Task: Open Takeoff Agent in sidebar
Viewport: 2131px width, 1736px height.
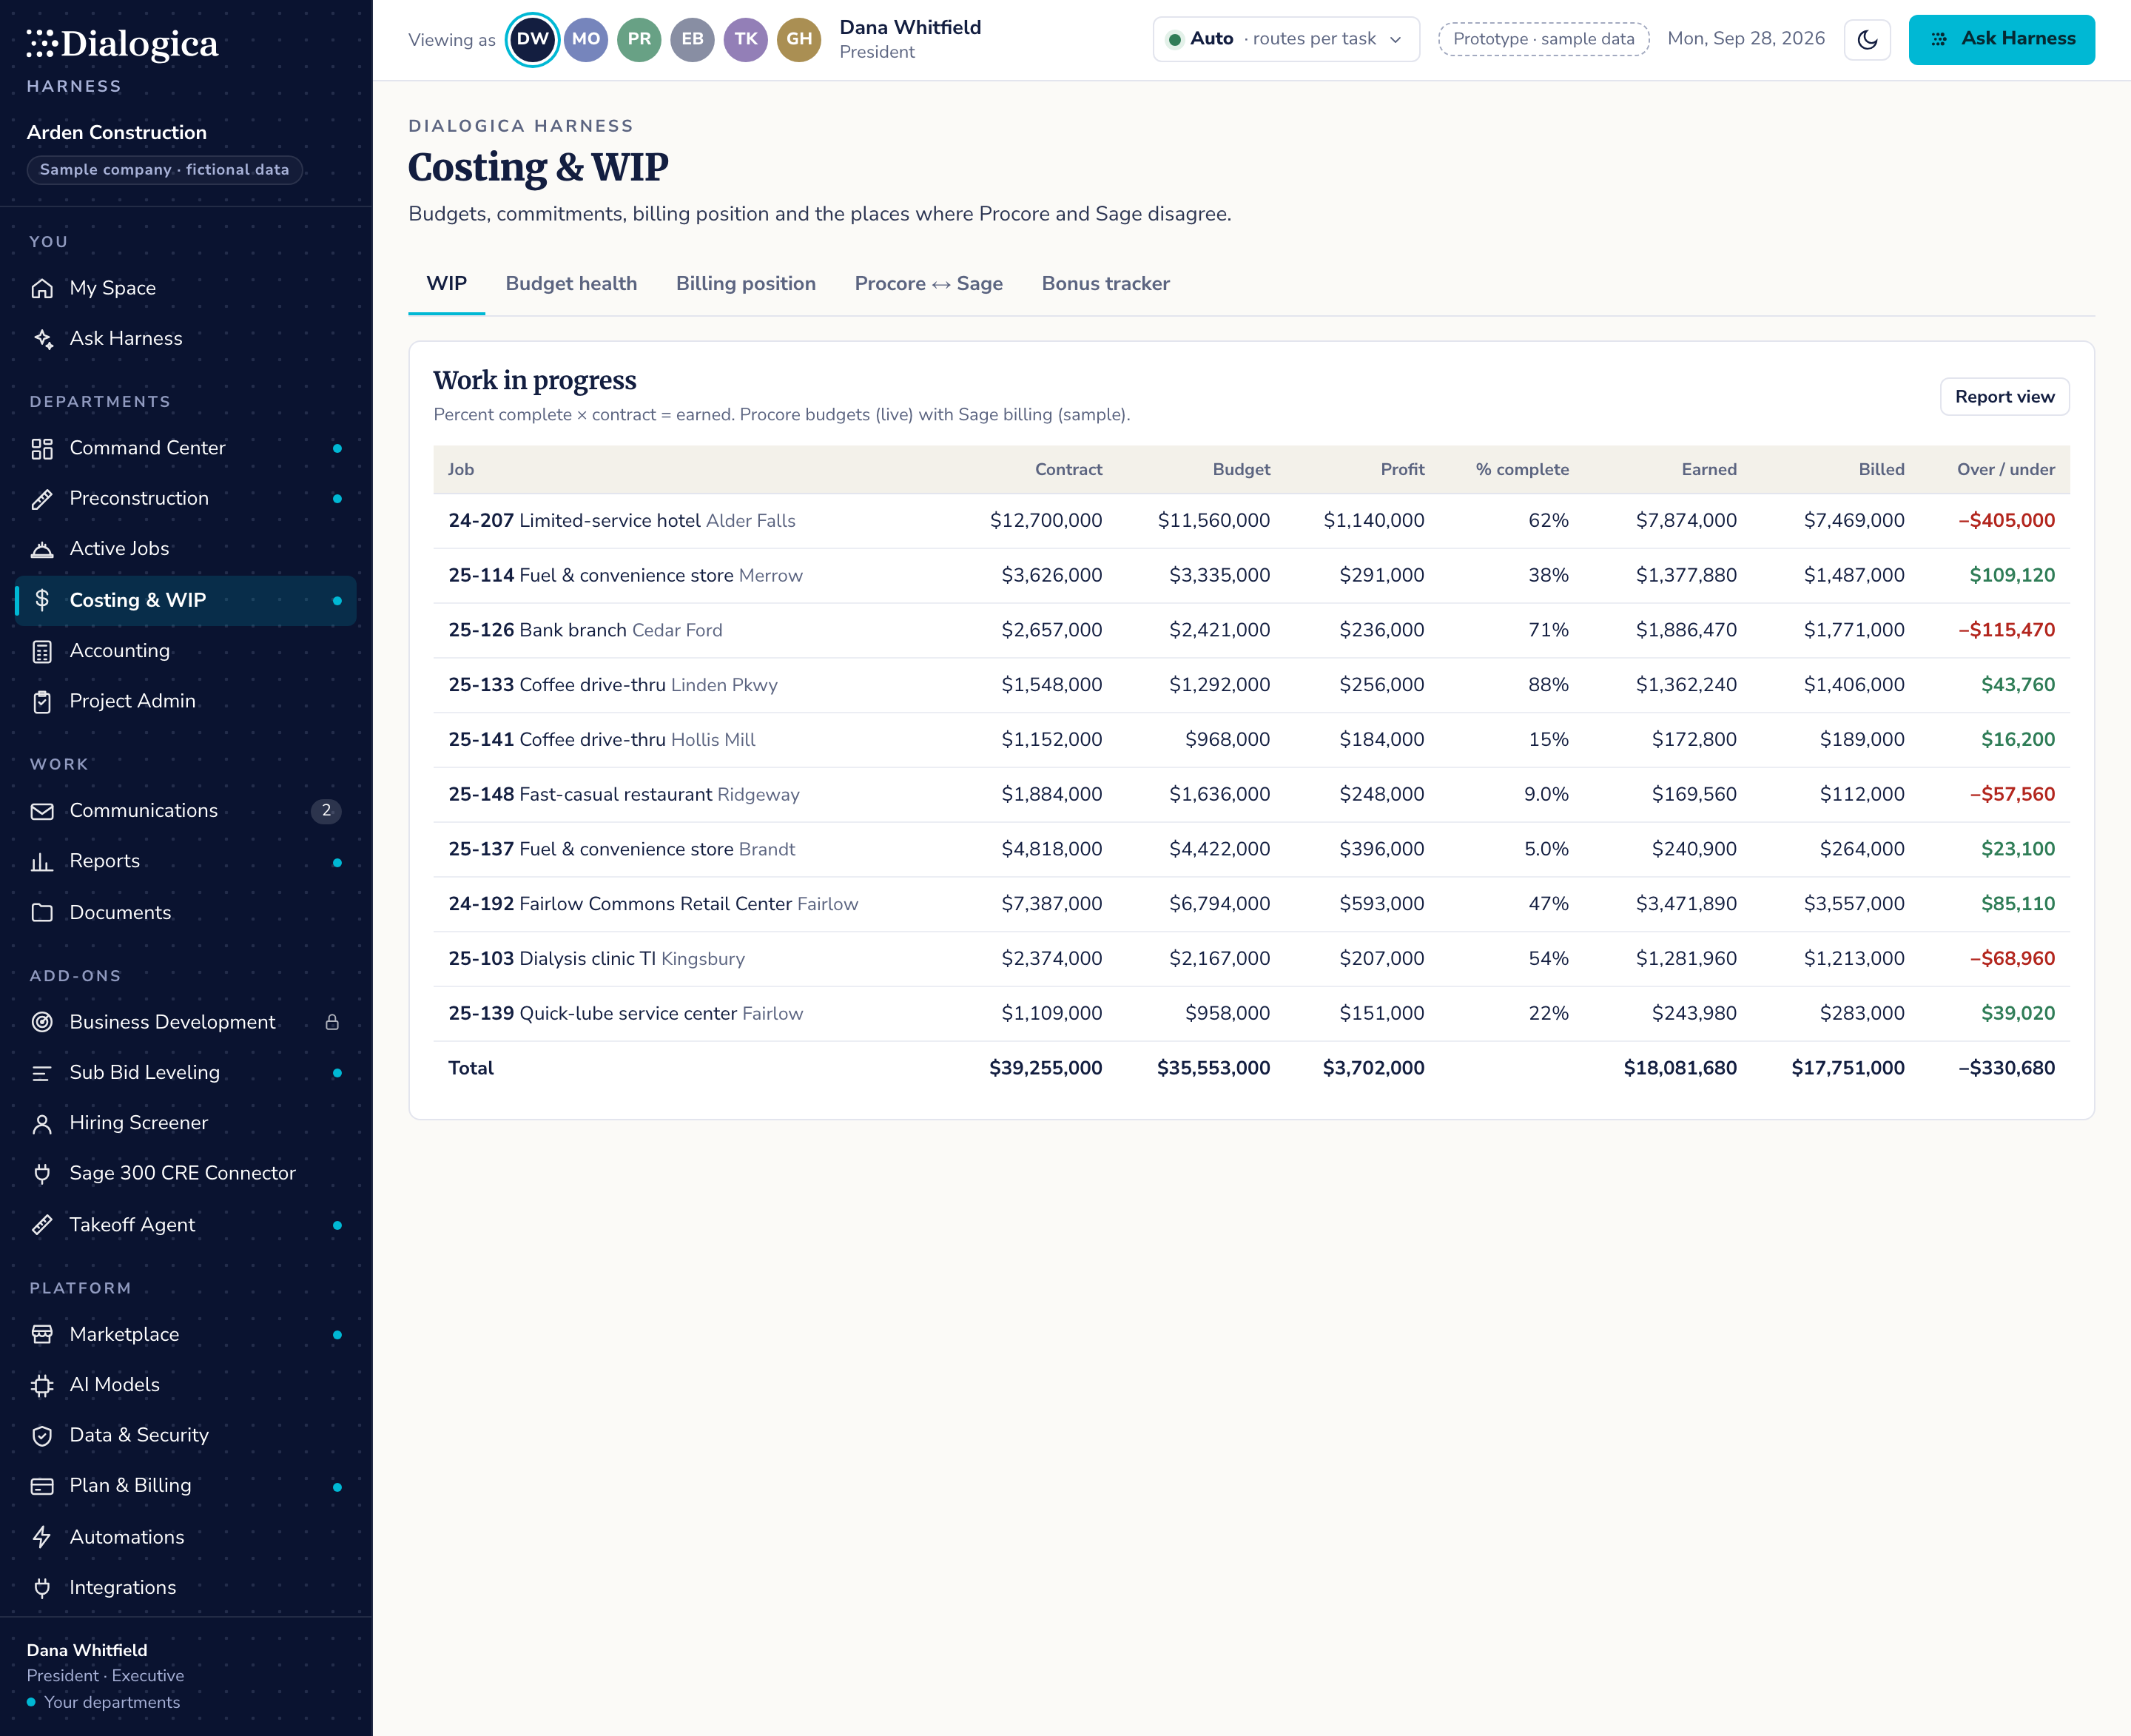Action: click(x=186, y=1225)
